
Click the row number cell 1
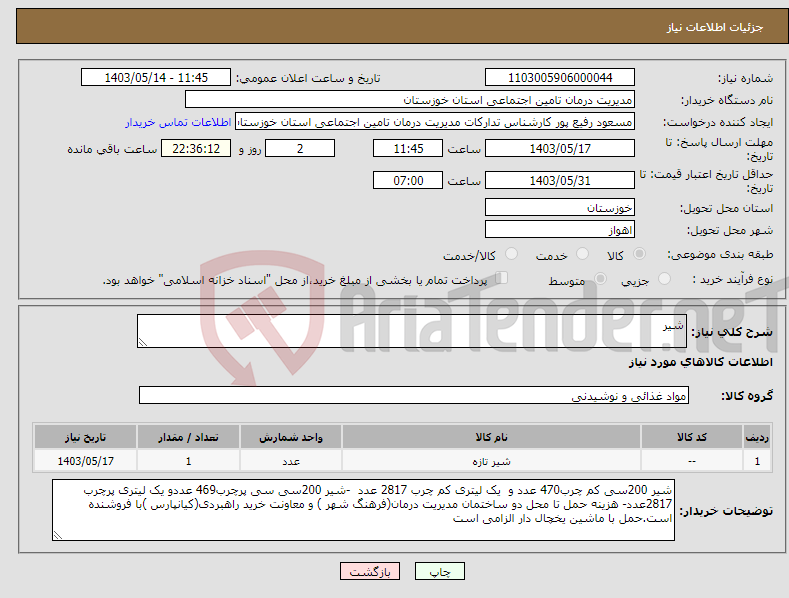[x=757, y=461]
